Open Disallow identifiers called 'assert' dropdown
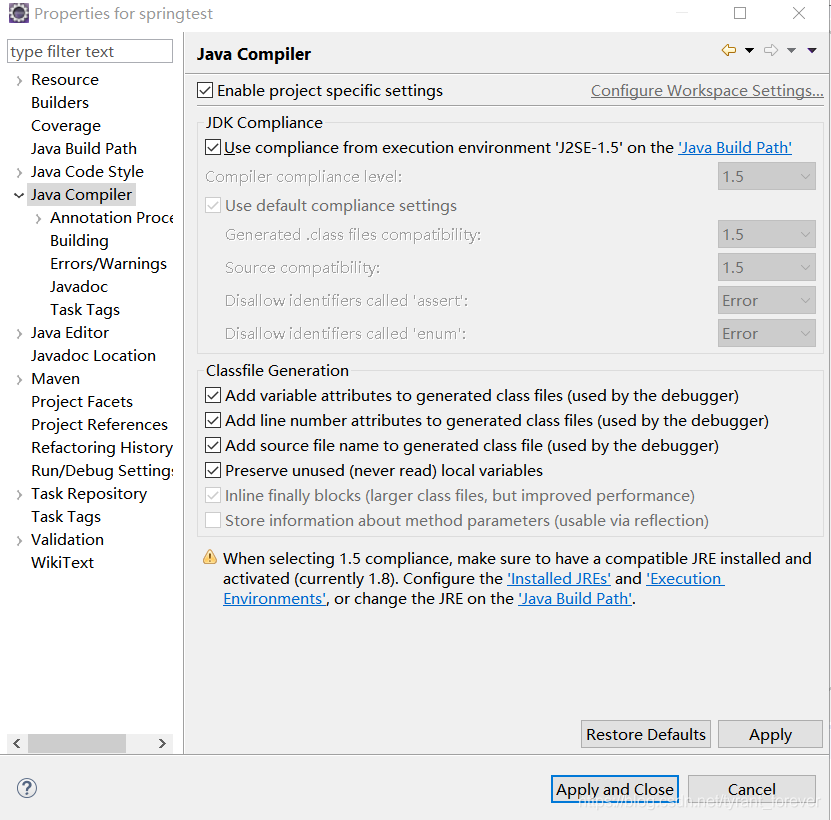The height and width of the screenshot is (820, 831). click(766, 301)
